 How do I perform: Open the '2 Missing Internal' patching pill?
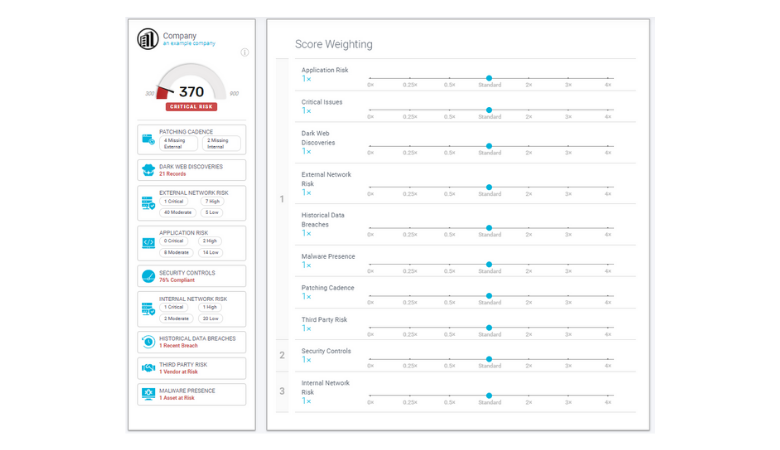(x=221, y=144)
